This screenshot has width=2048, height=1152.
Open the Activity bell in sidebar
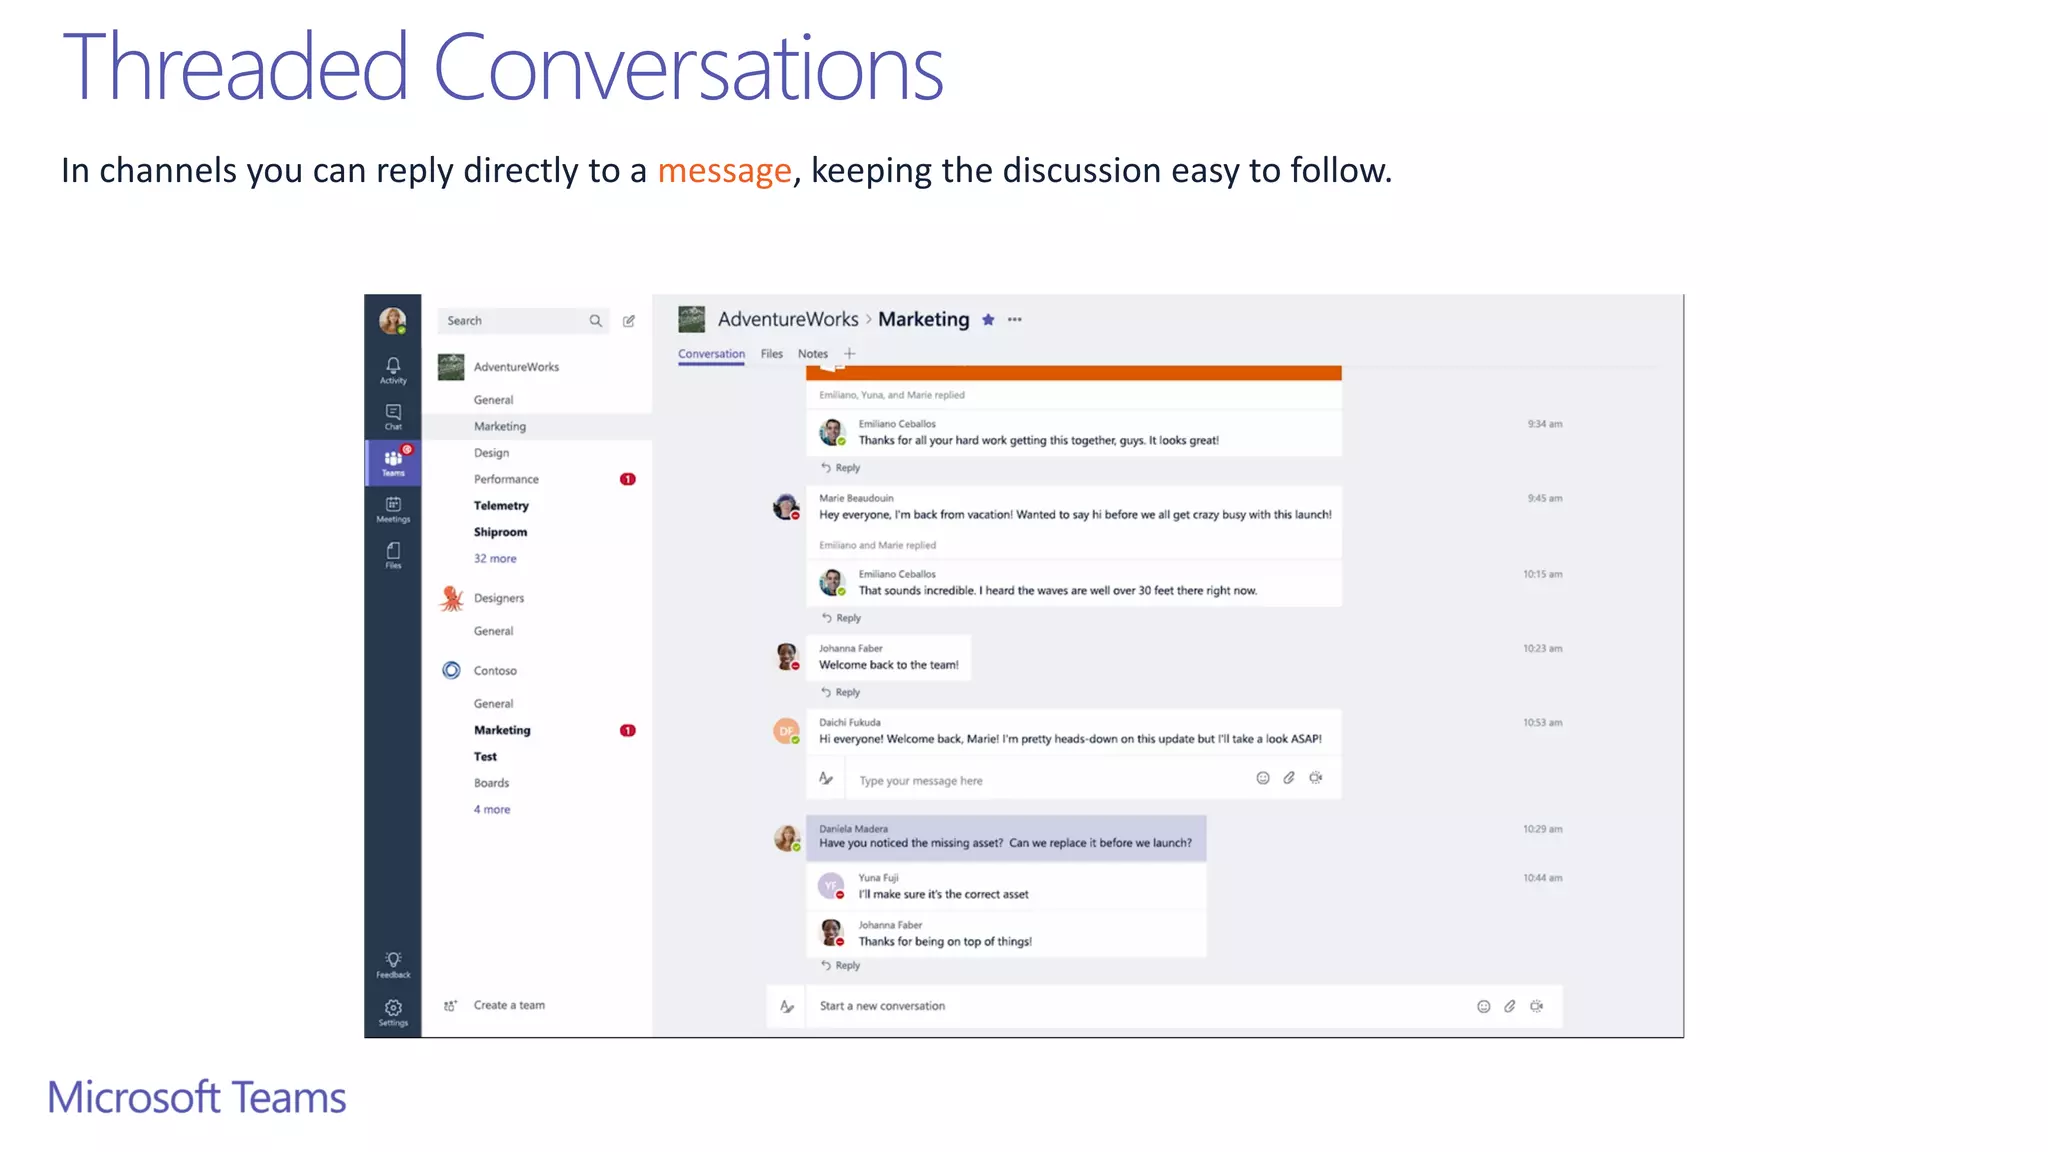tap(393, 370)
